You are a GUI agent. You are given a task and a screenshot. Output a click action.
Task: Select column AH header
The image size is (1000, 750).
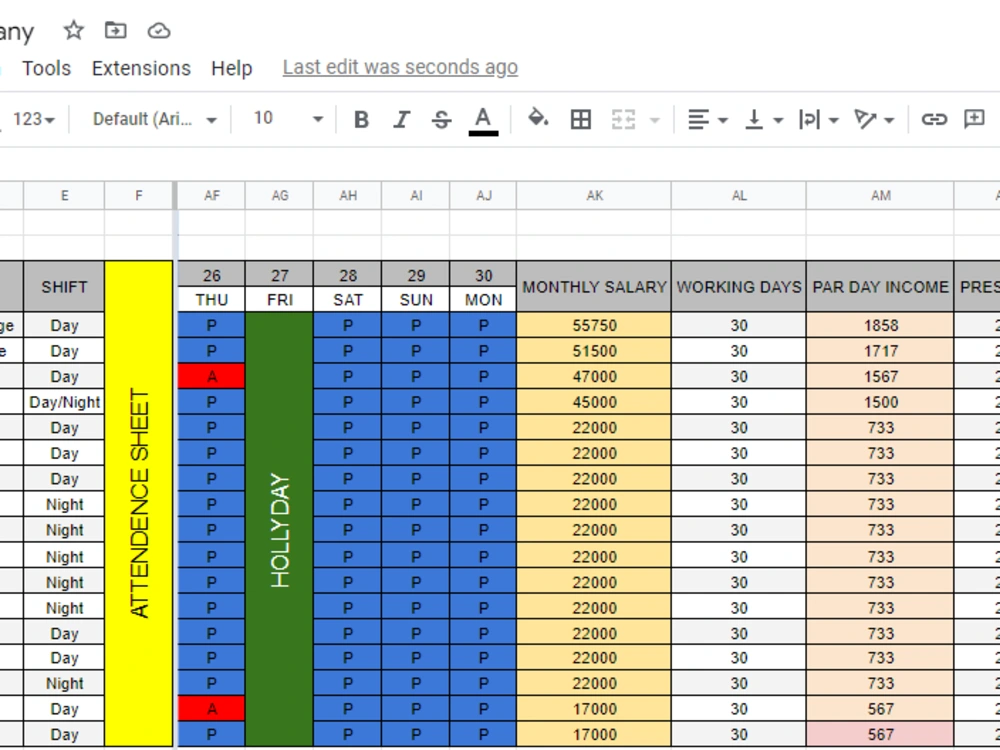tap(348, 196)
